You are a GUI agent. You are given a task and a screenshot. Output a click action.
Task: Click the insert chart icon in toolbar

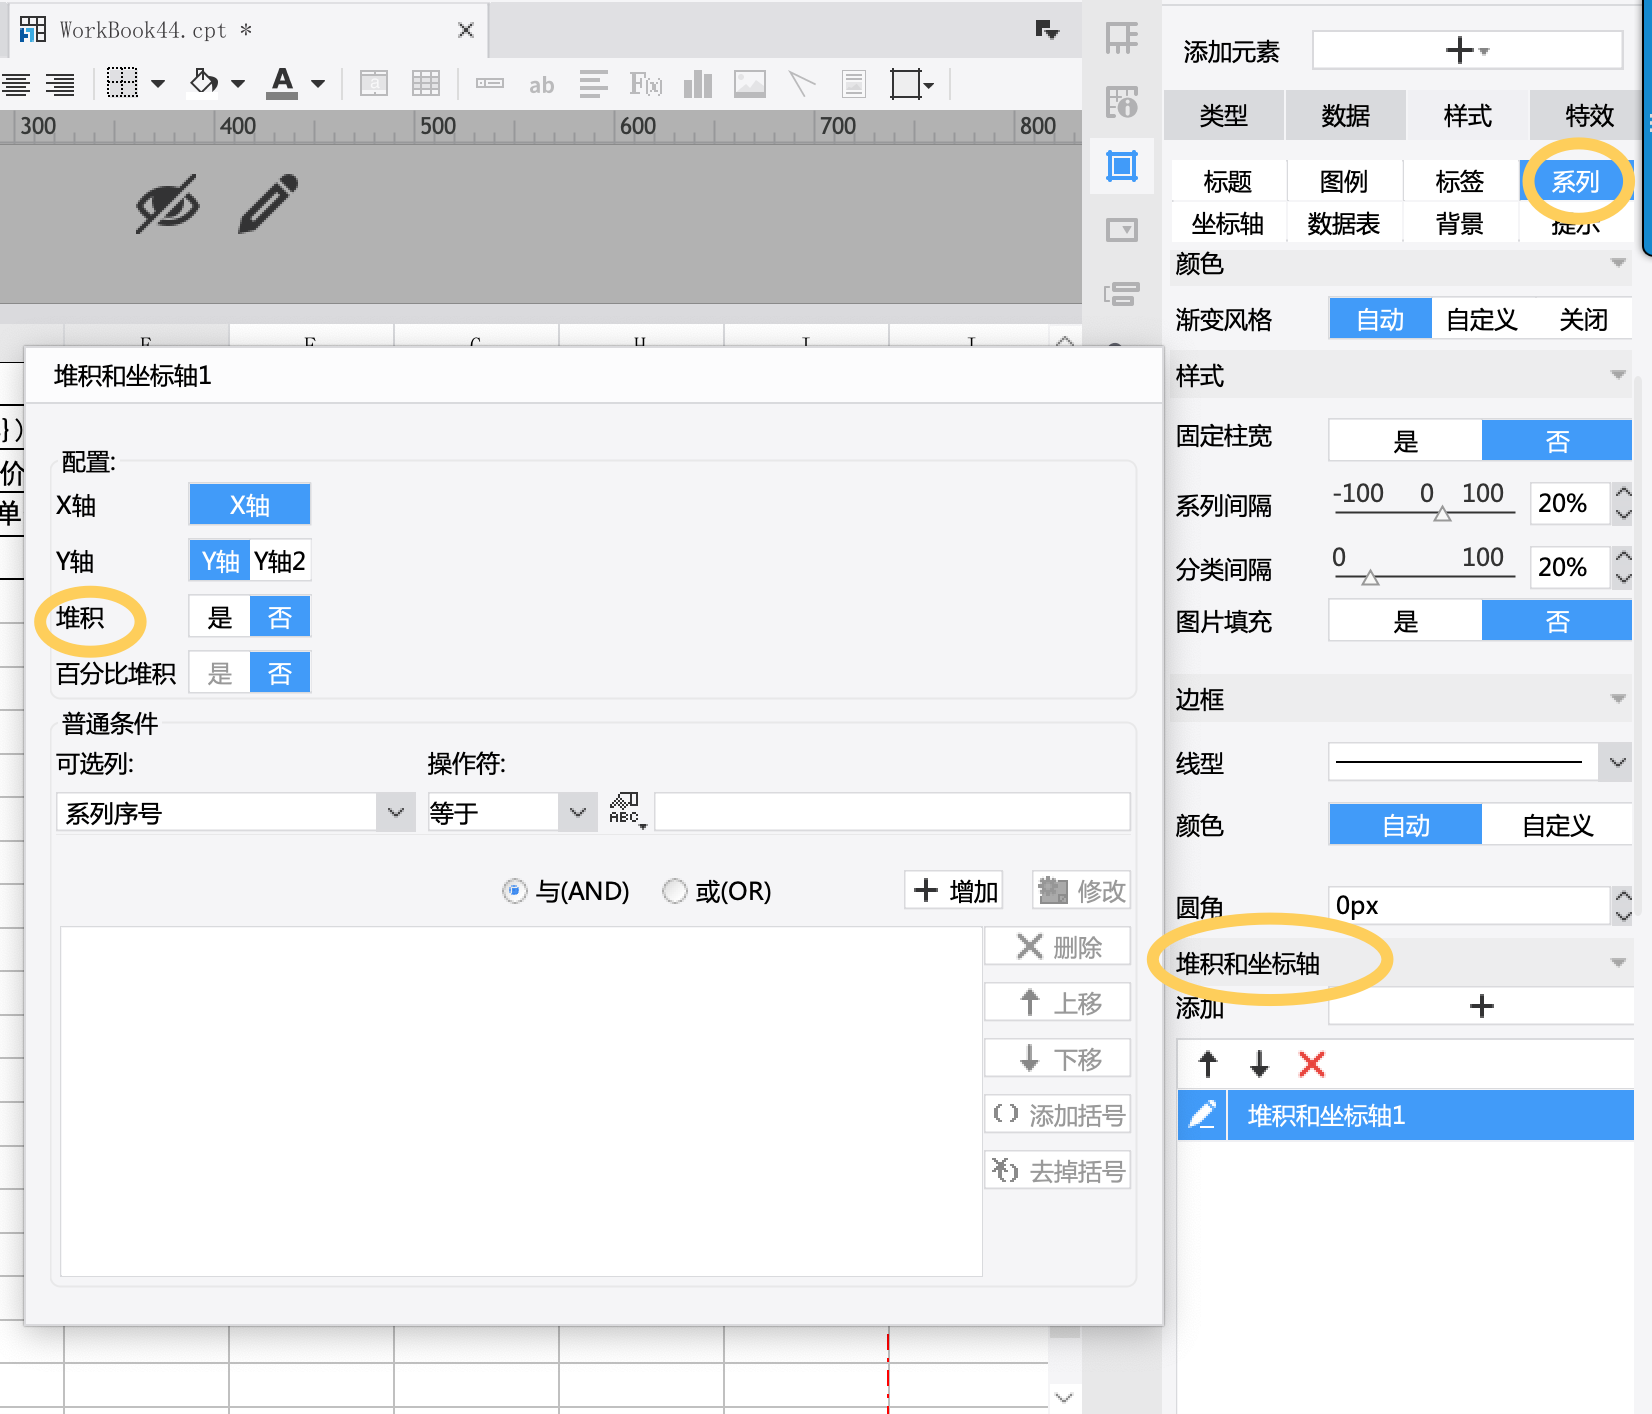click(697, 84)
